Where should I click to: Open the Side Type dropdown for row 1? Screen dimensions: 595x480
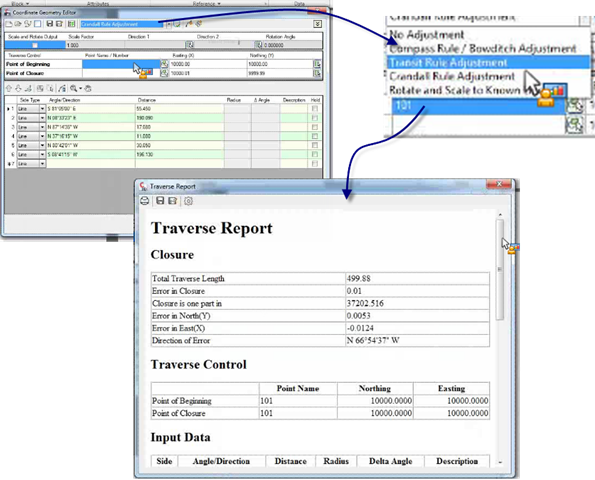click(x=42, y=109)
